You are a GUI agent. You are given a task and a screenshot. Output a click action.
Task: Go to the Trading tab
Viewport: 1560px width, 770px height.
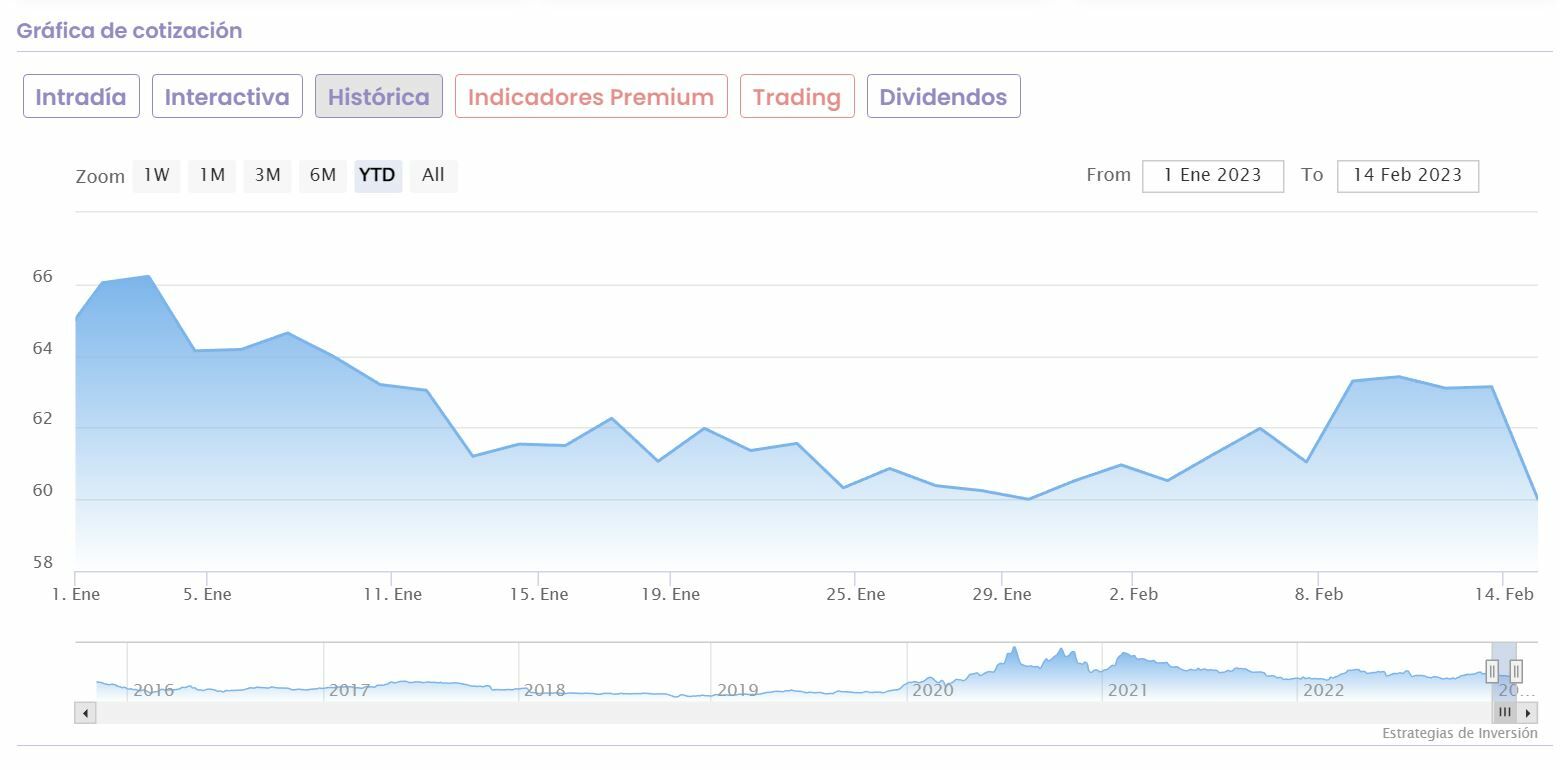[797, 97]
